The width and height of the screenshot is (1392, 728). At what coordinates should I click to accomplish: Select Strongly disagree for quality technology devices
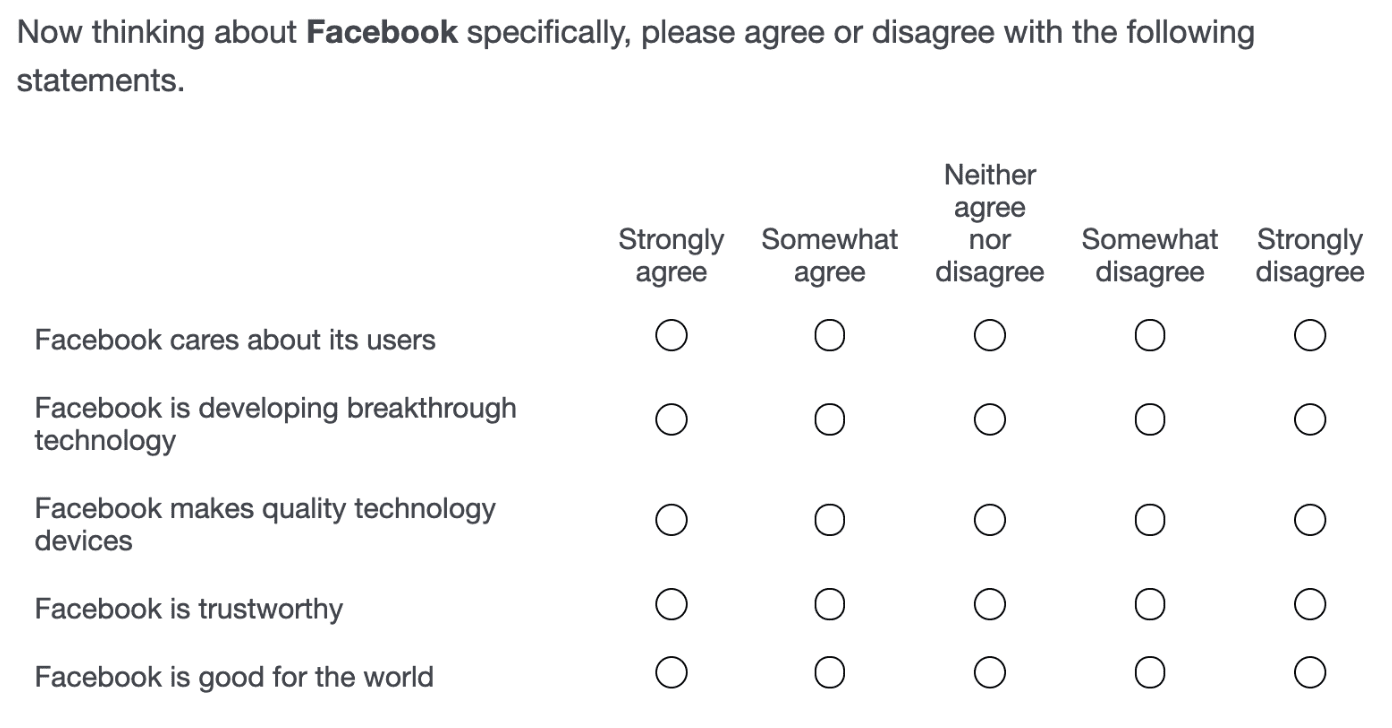[1310, 520]
